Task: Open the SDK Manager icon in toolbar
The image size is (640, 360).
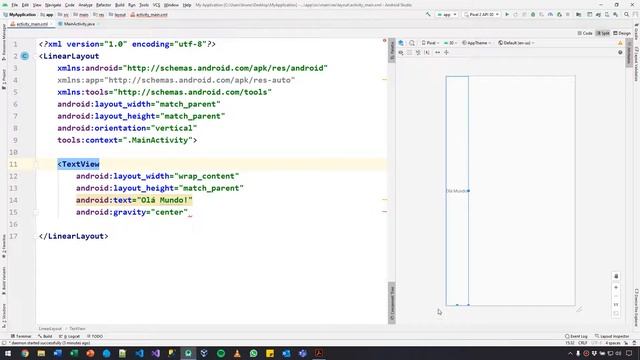Action: 615,14
